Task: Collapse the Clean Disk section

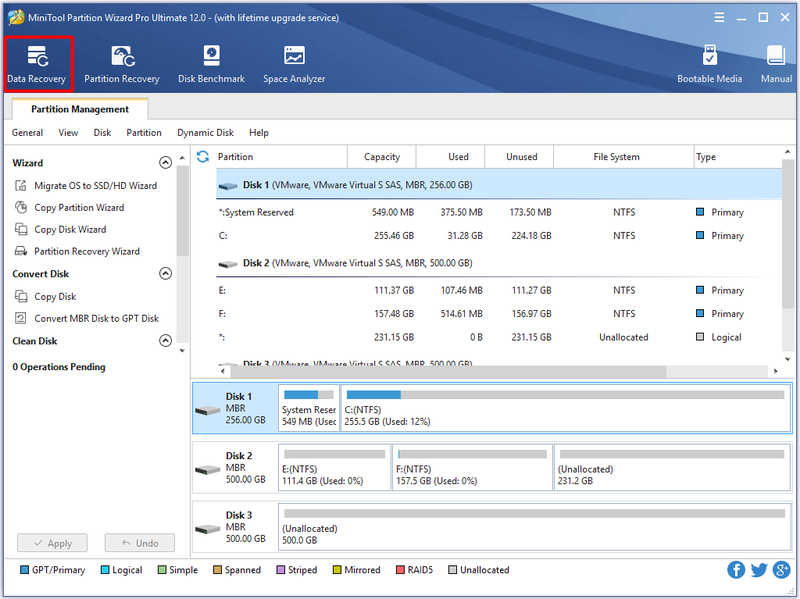Action: point(165,341)
